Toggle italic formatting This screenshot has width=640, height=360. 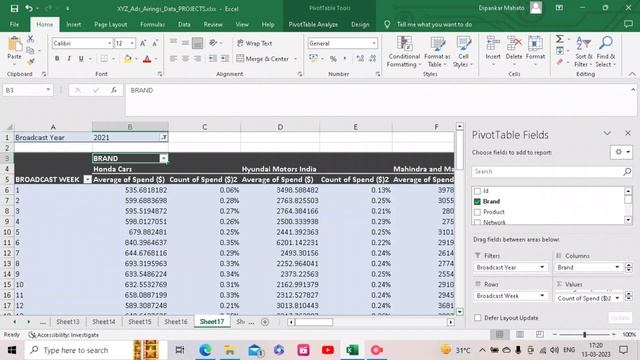point(69,59)
